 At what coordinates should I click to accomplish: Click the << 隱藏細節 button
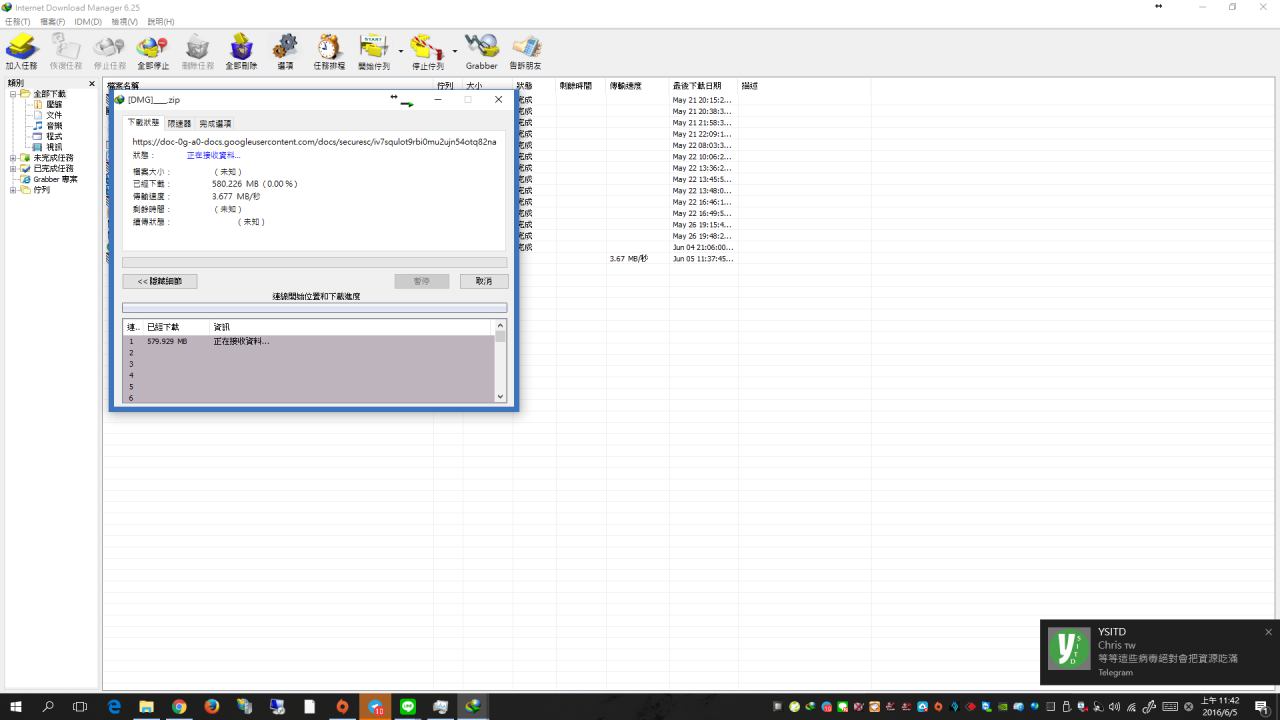(160, 281)
